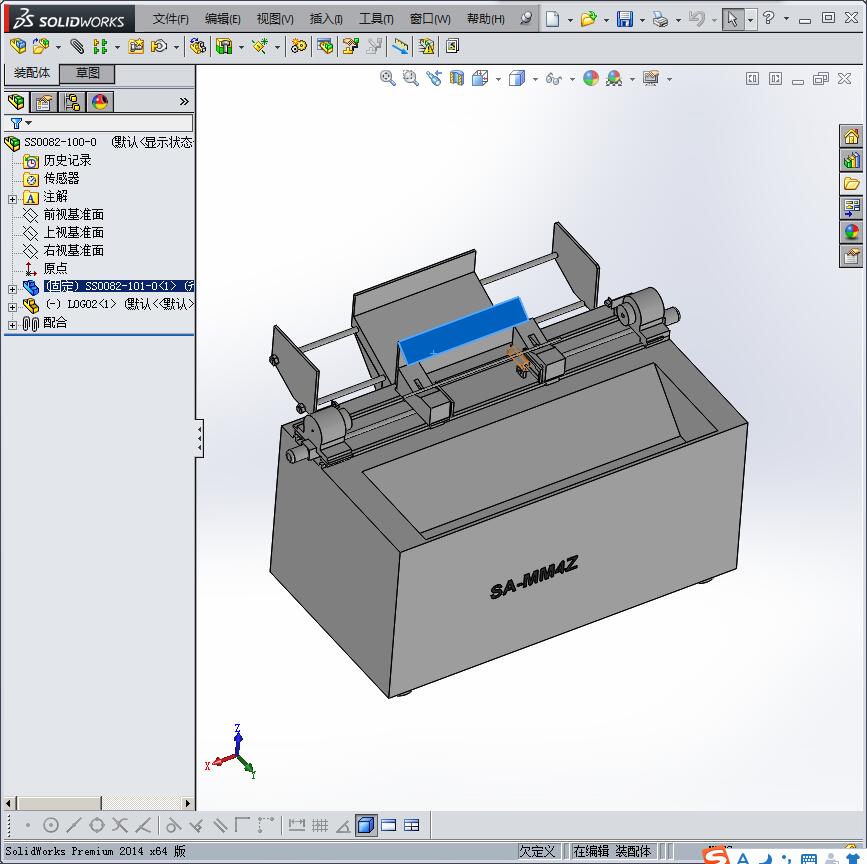Switch to the 草图 tab
867x864 pixels.
pos(87,73)
